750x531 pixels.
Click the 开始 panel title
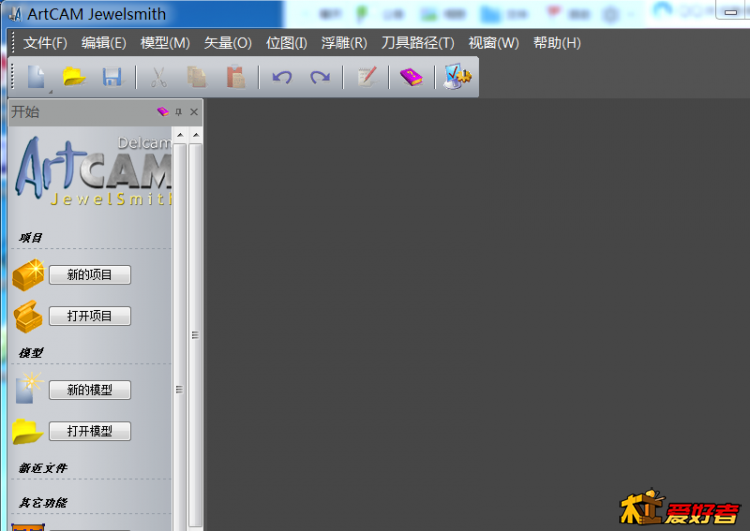tap(26, 112)
